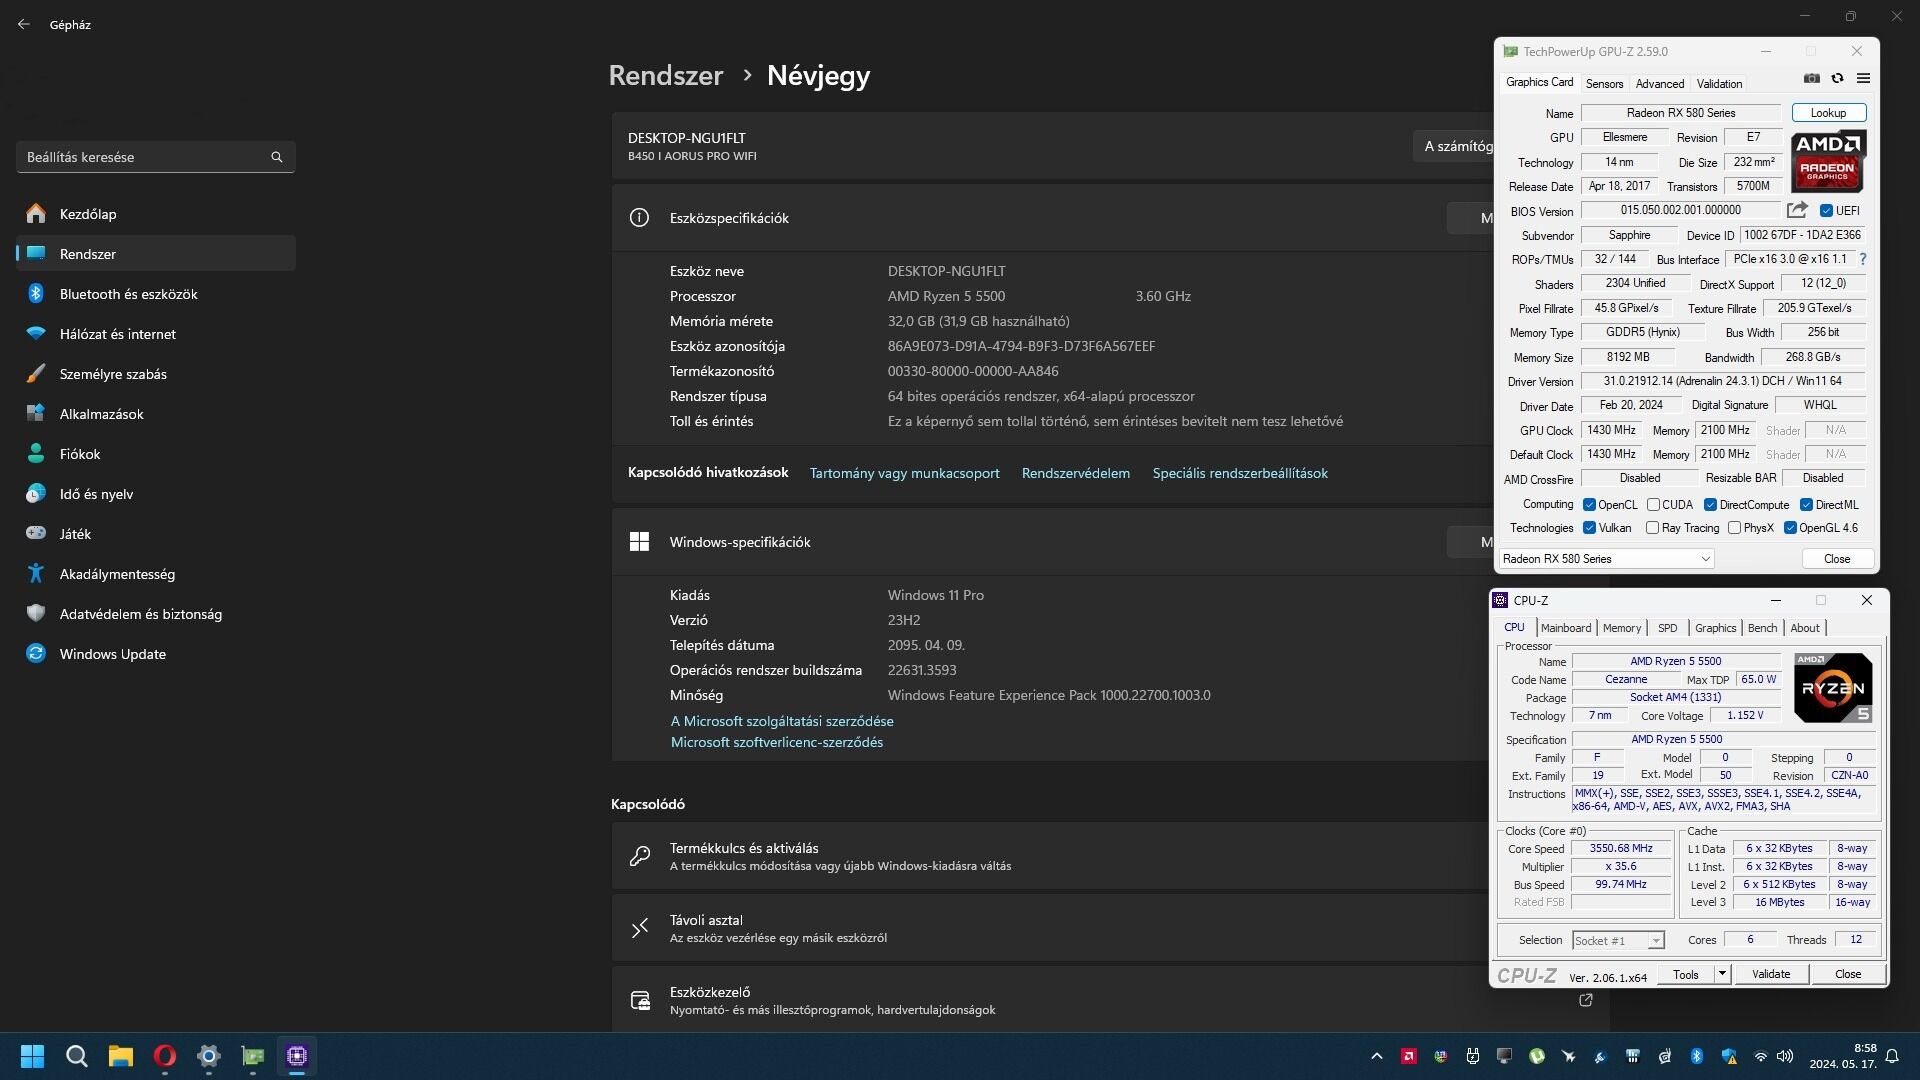
Task: Switch to the GPU-Z Validation tab
Action: pos(1719,84)
